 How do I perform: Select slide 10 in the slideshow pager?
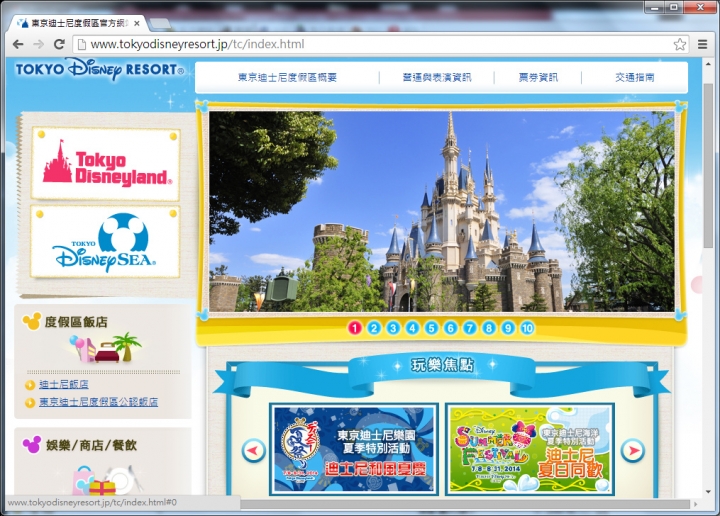[527, 328]
